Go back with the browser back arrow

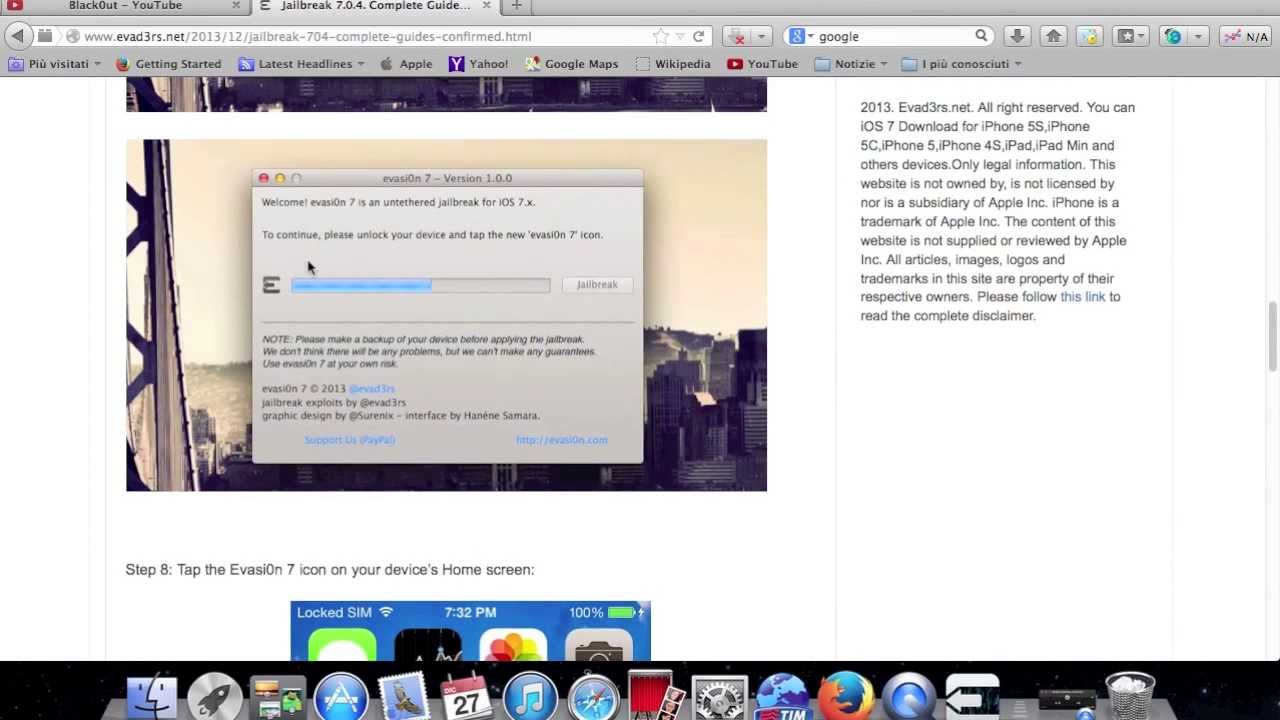(17, 36)
